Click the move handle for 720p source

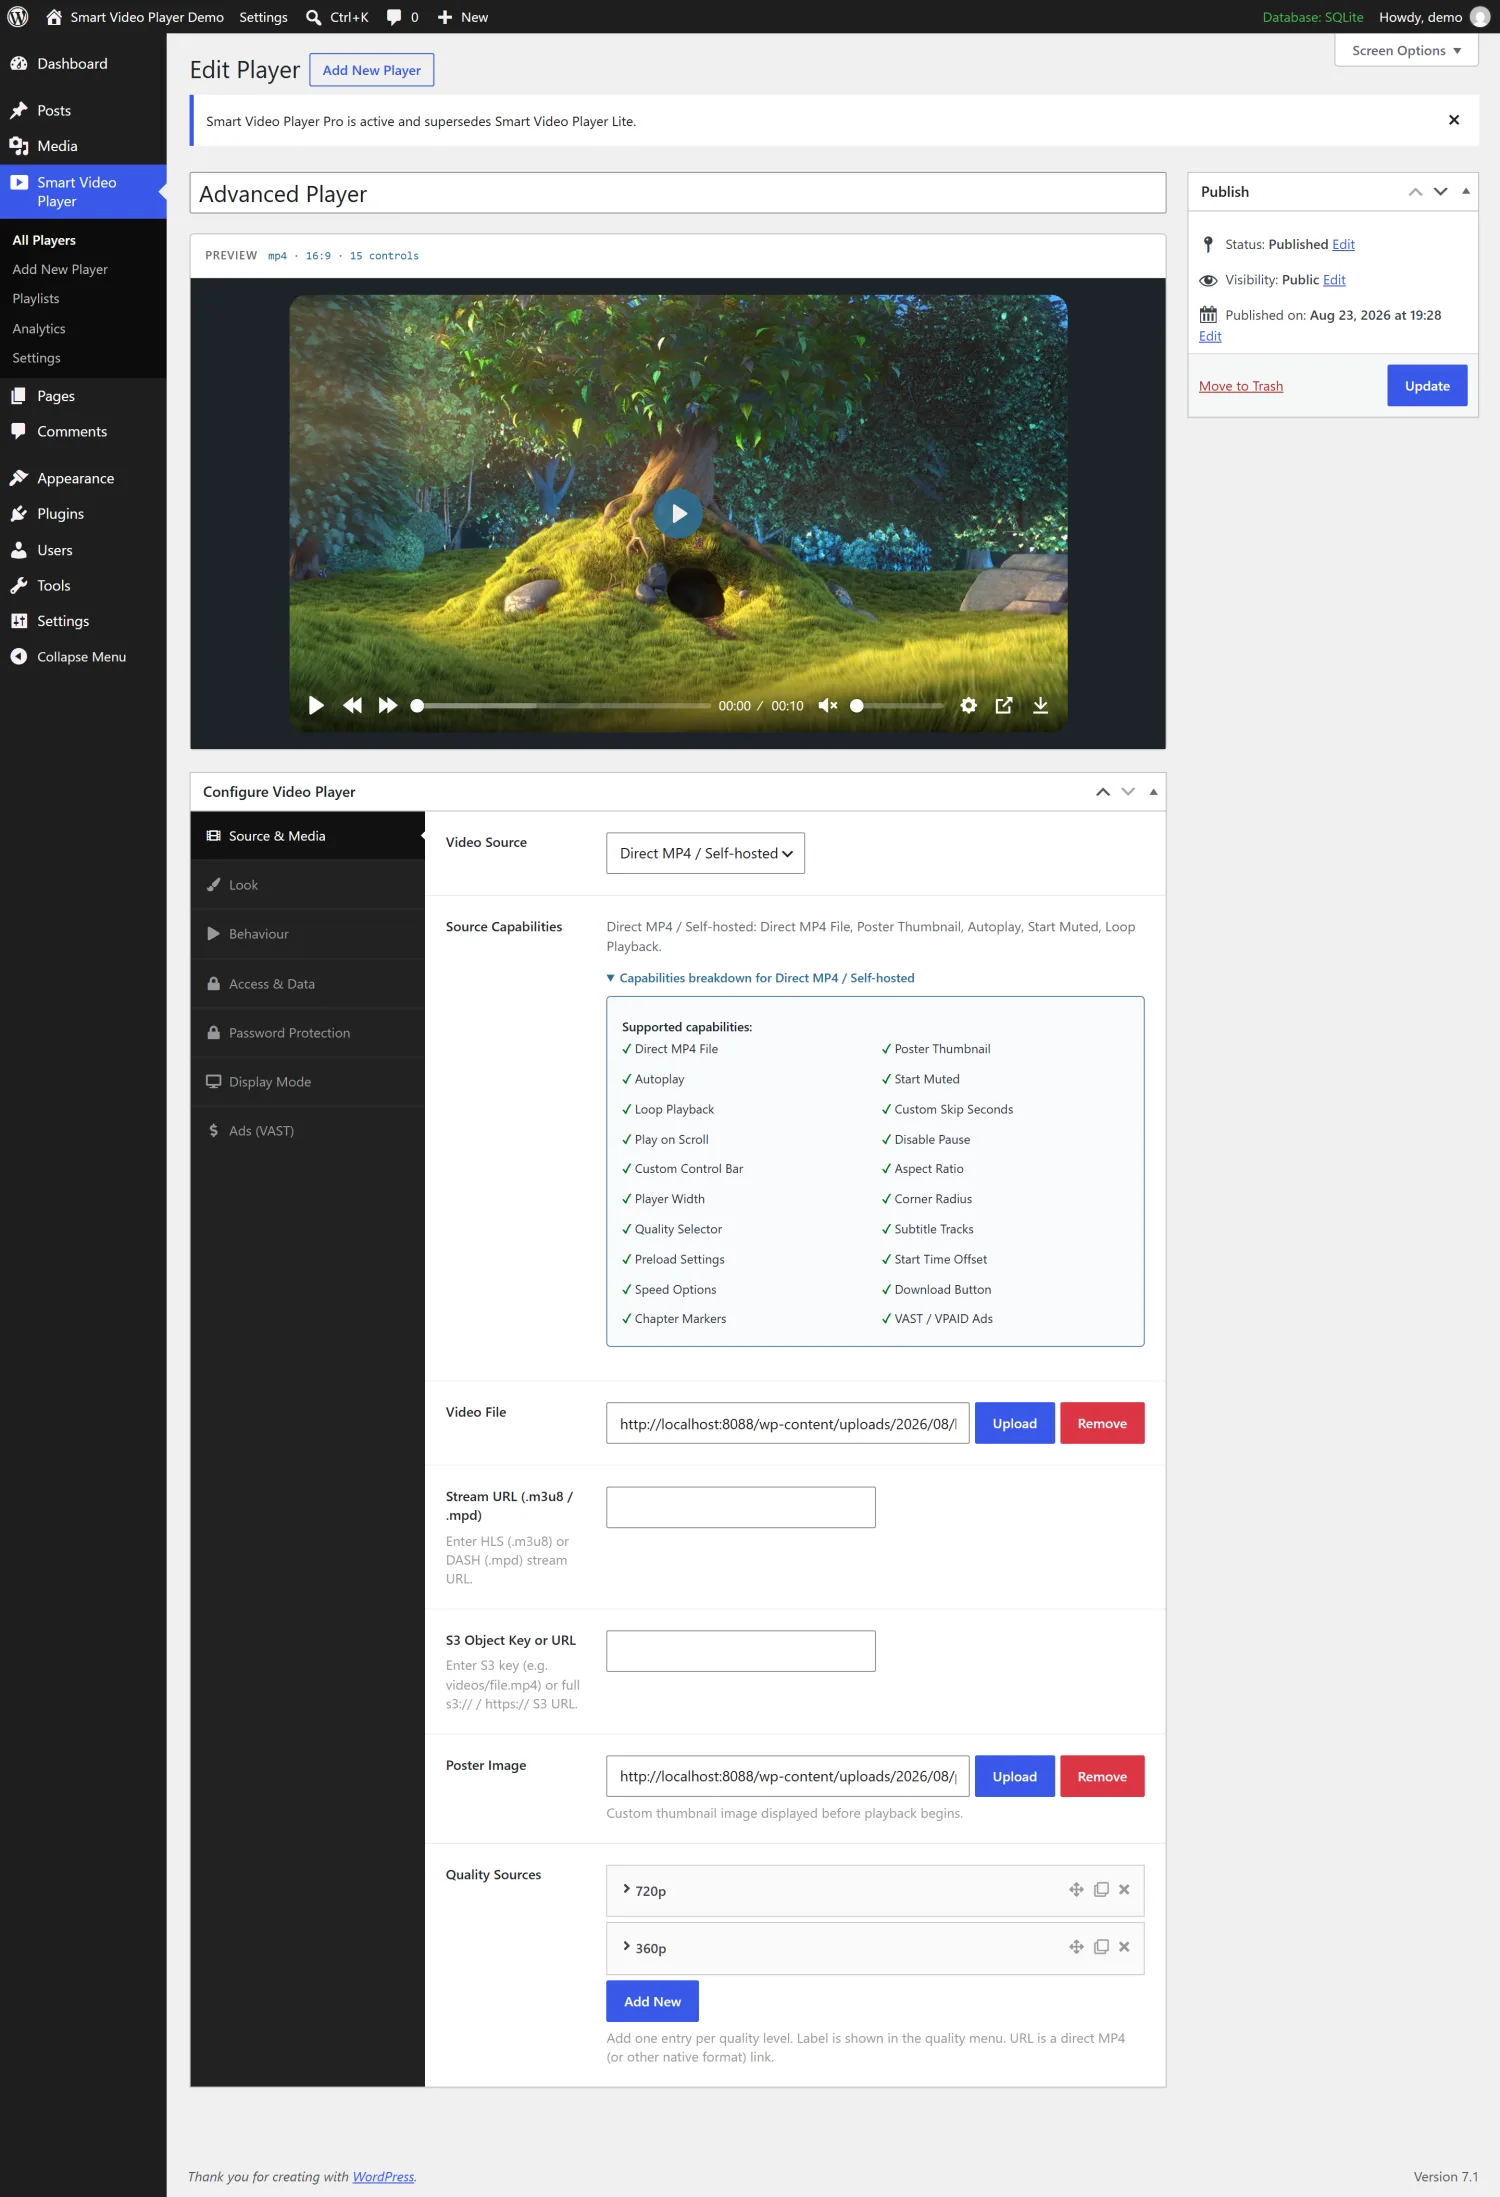(1076, 1889)
